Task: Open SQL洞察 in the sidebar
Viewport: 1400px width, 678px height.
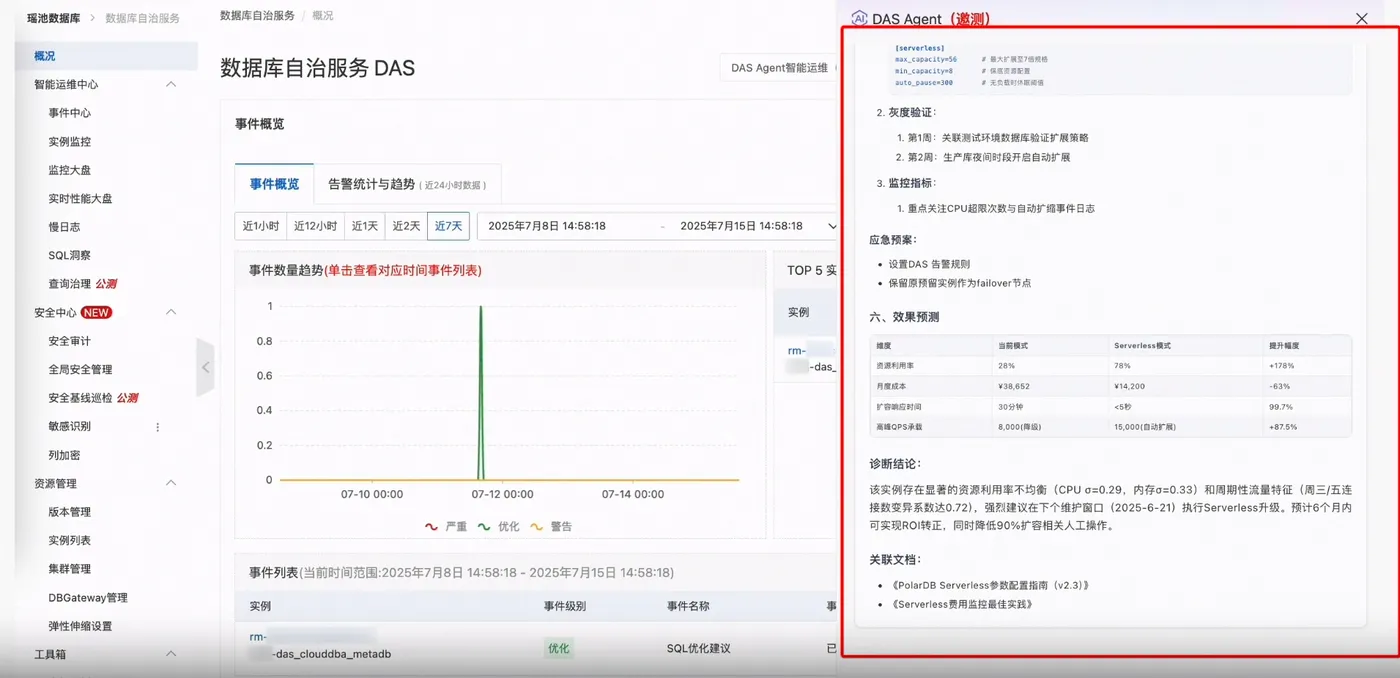Action: [69, 256]
